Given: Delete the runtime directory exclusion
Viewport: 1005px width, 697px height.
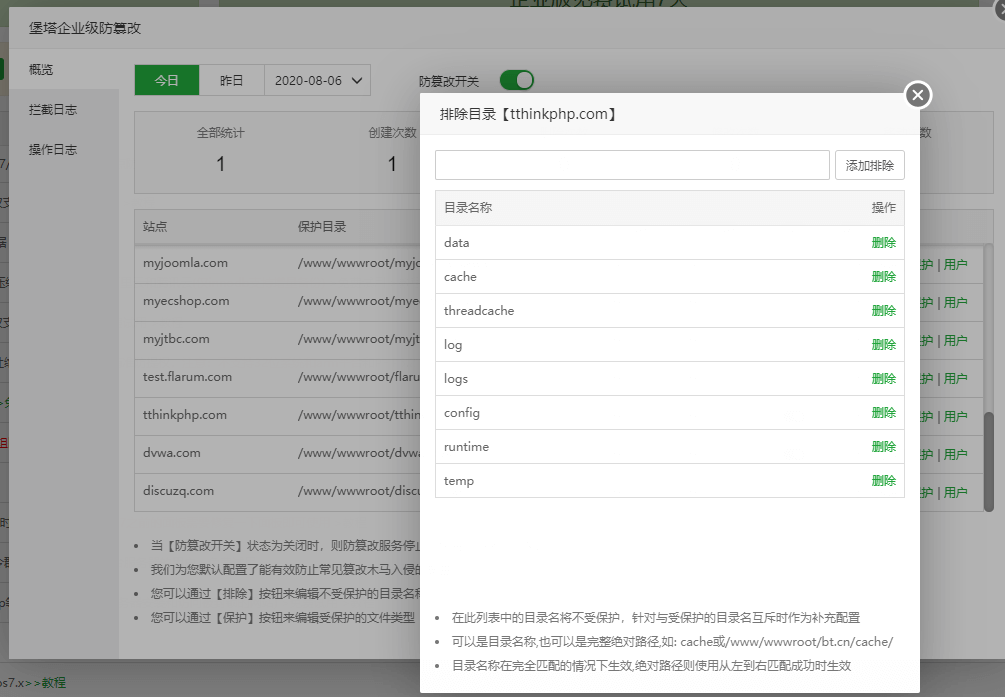Looking at the screenshot, I should (883, 446).
